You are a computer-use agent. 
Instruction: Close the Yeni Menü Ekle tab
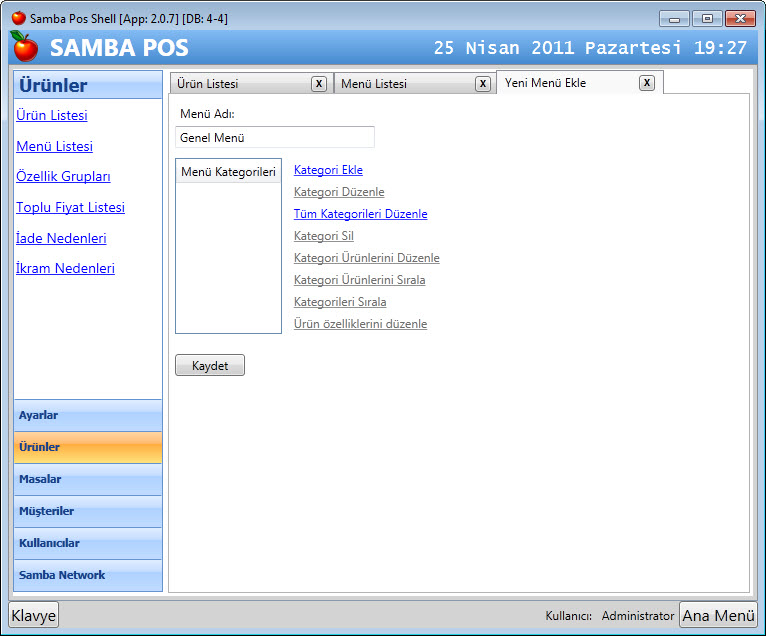click(647, 83)
